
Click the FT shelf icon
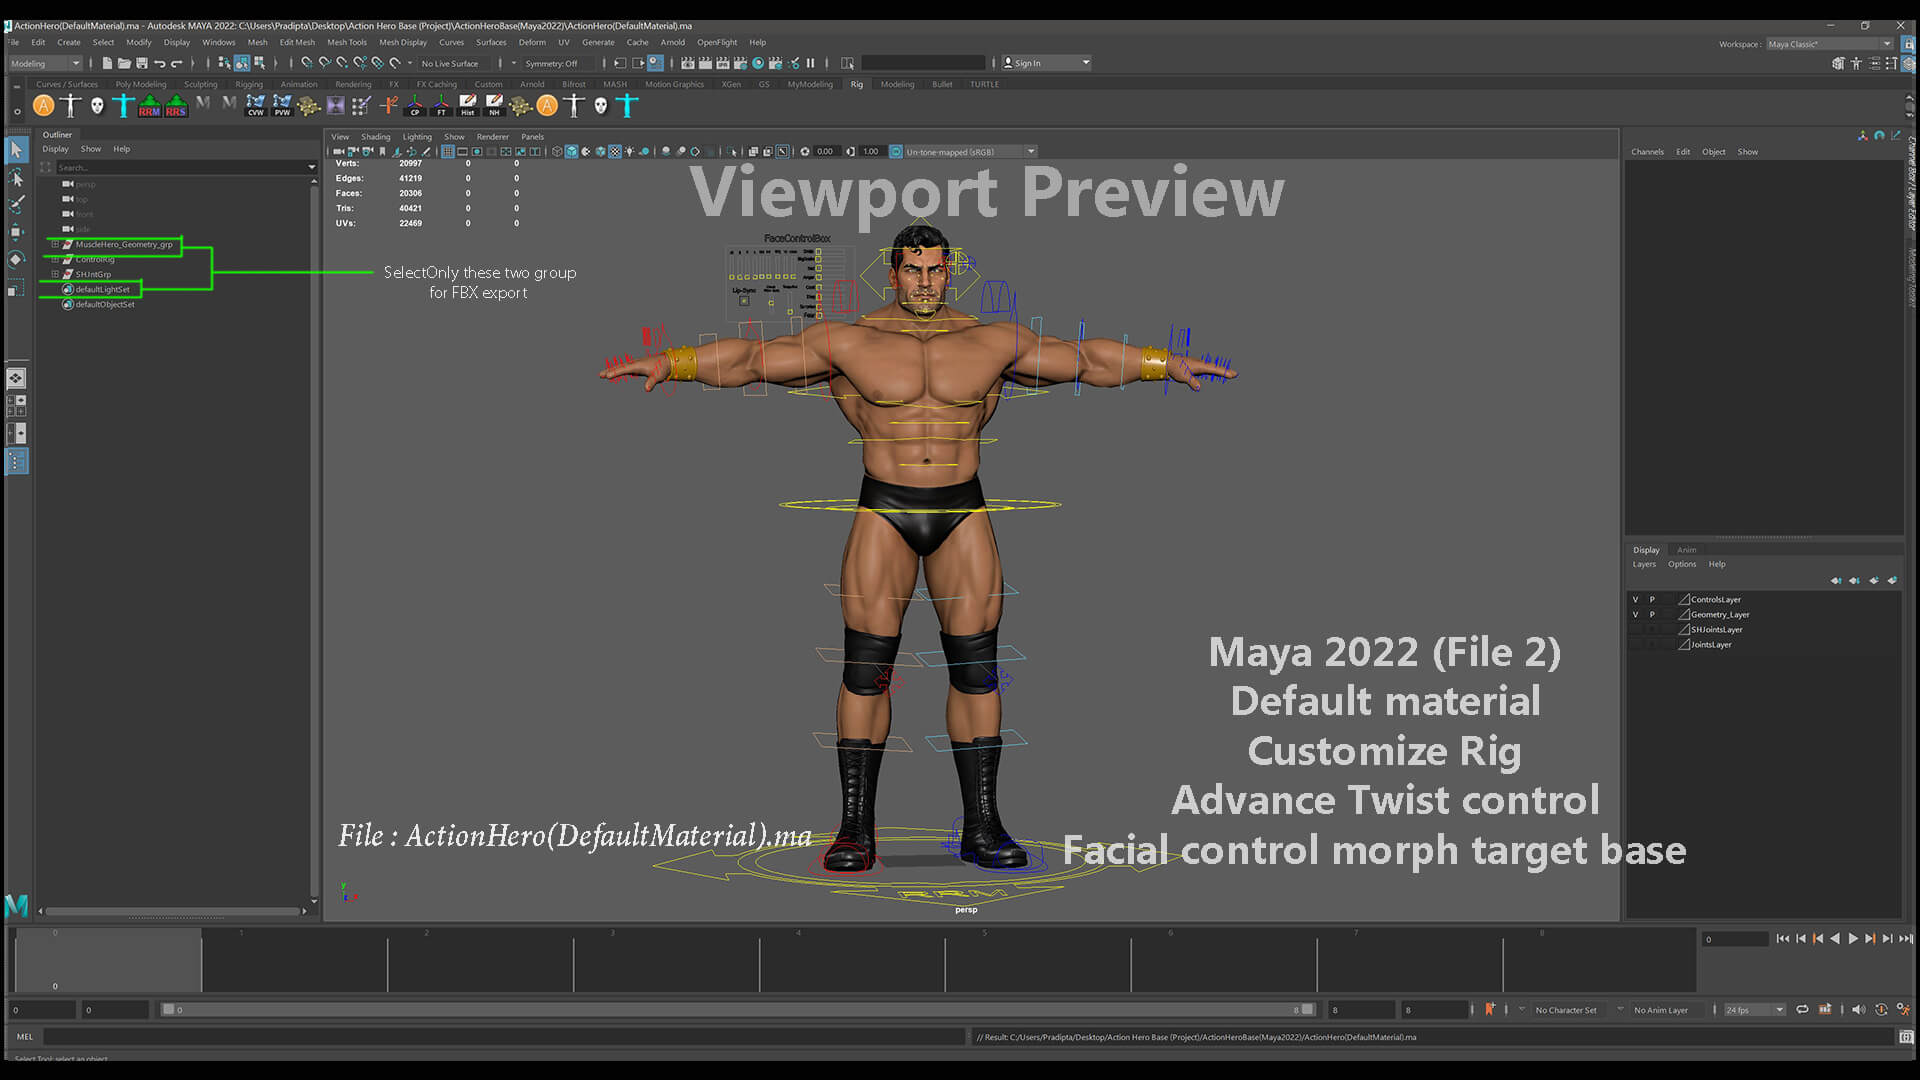click(441, 105)
